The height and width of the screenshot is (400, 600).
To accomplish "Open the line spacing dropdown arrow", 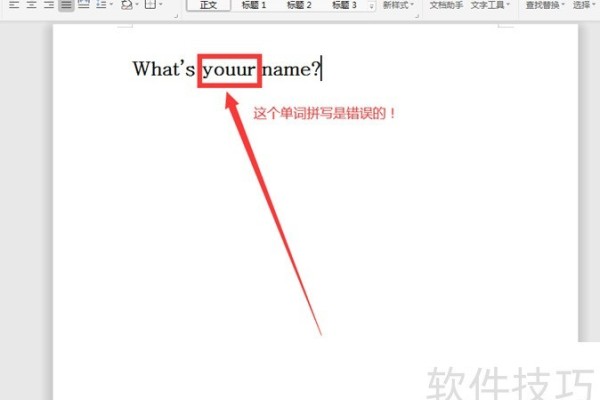I will click(111, 5).
